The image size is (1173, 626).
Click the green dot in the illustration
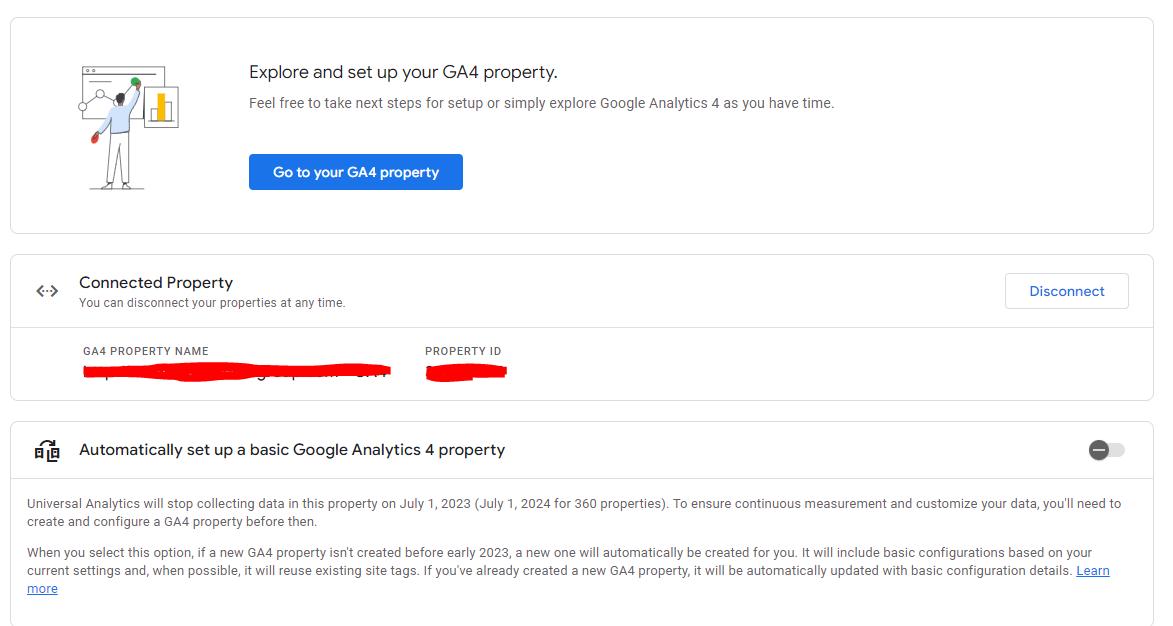click(135, 82)
